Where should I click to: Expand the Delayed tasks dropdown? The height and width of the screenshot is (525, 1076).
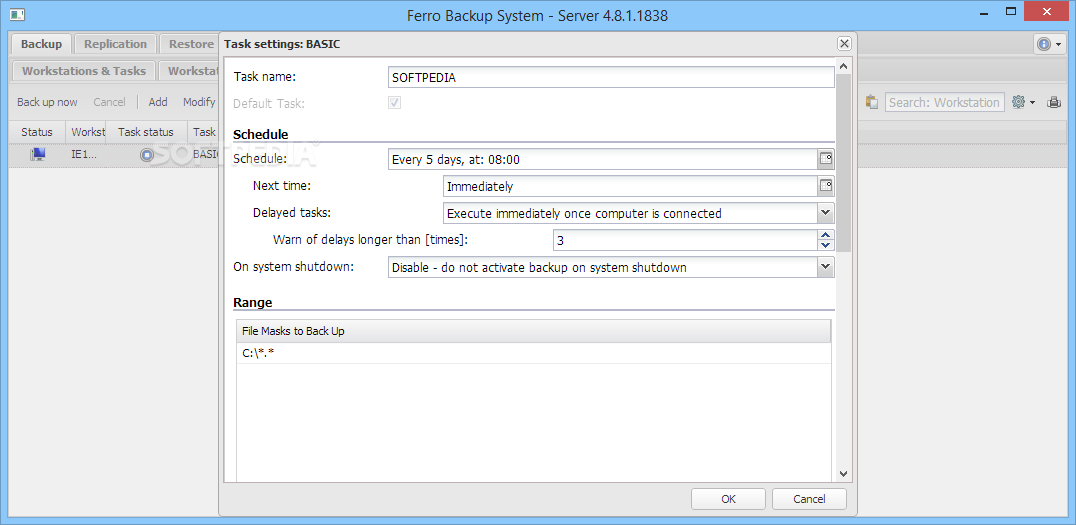point(826,213)
